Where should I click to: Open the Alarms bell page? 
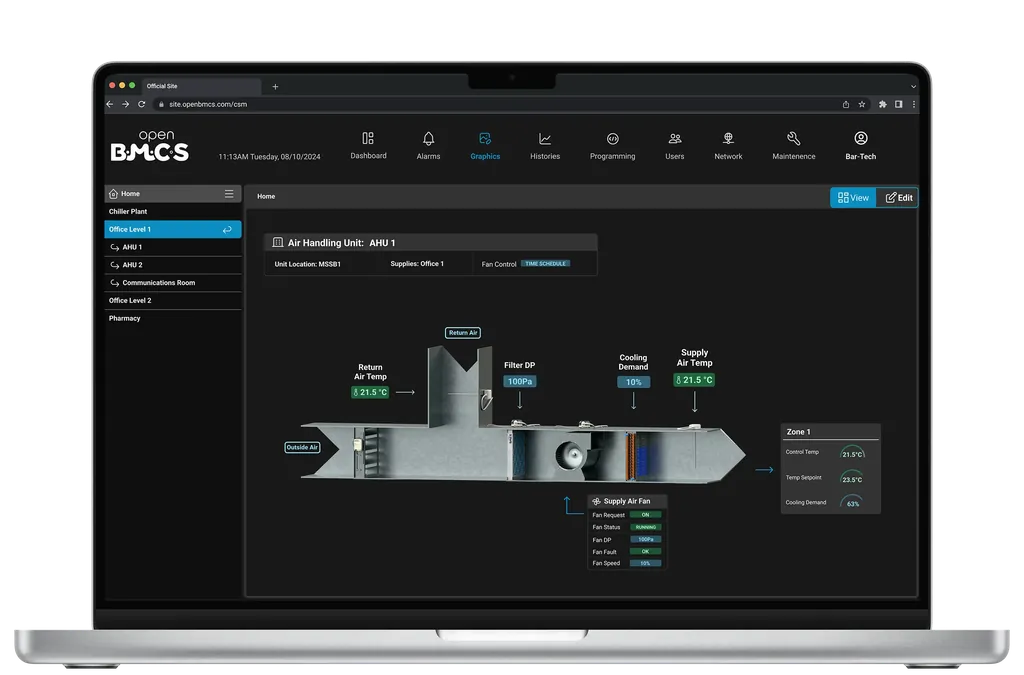[428, 146]
